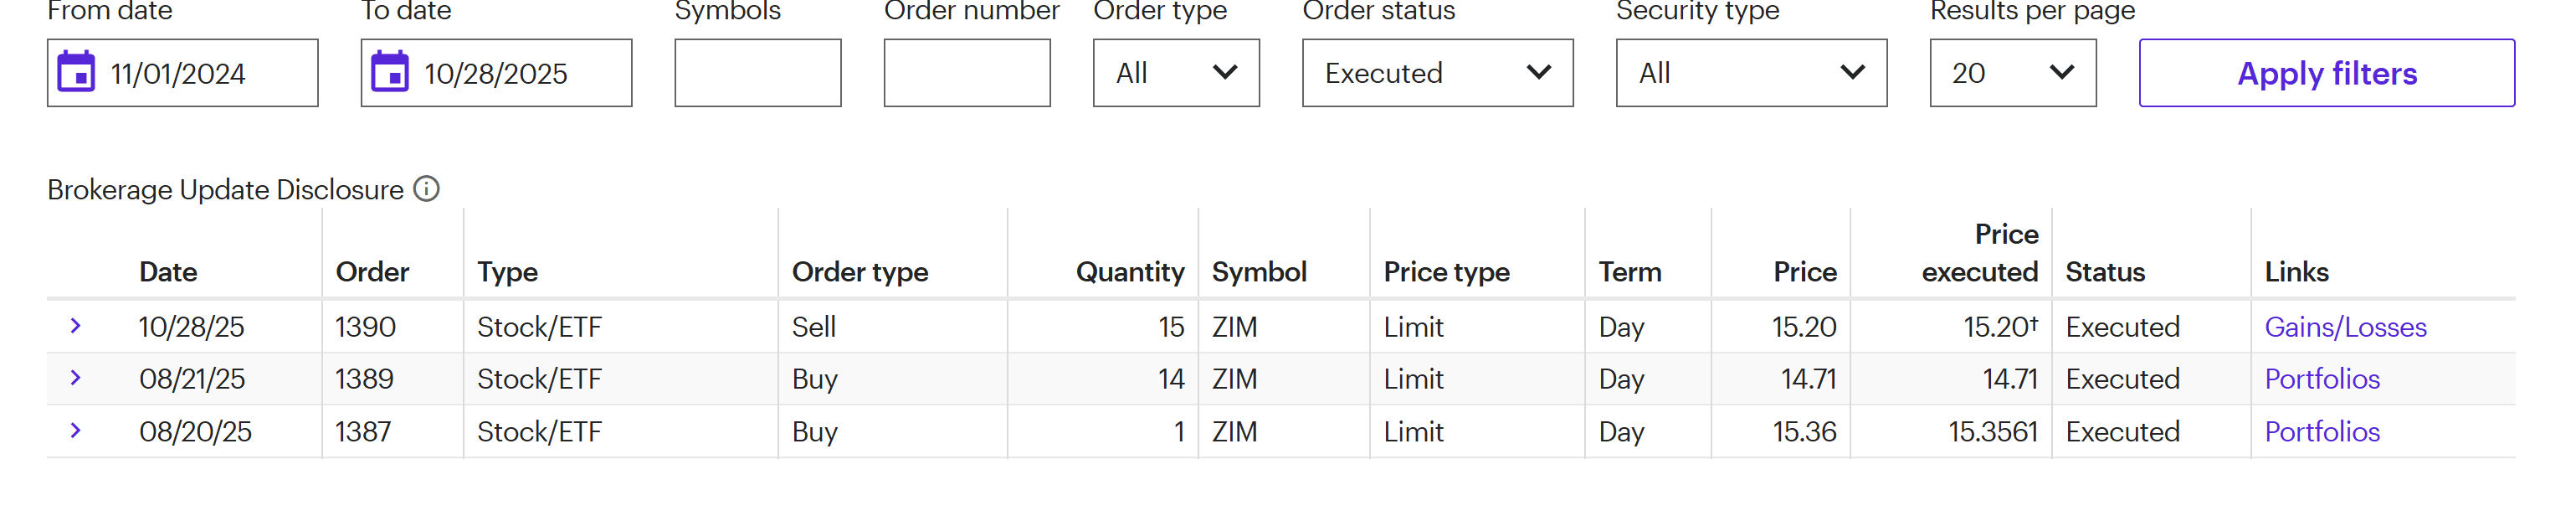Click into the Order number input field

coord(966,73)
